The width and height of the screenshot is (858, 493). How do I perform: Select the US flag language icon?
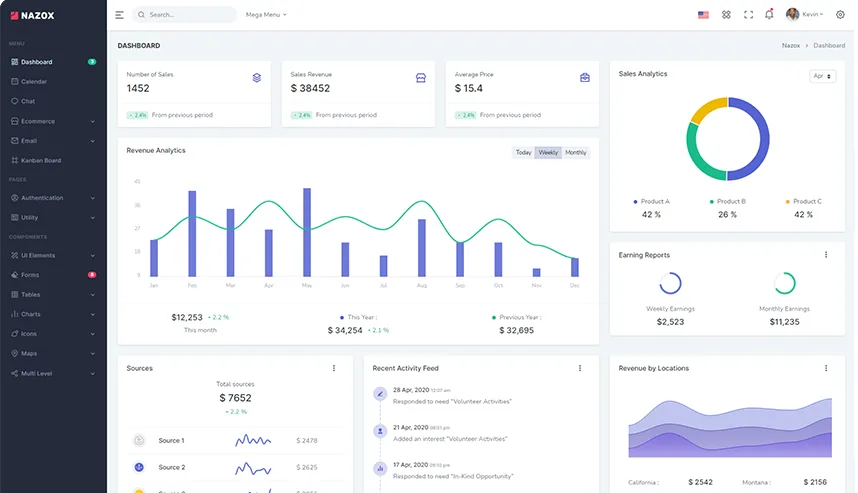(703, 15)
